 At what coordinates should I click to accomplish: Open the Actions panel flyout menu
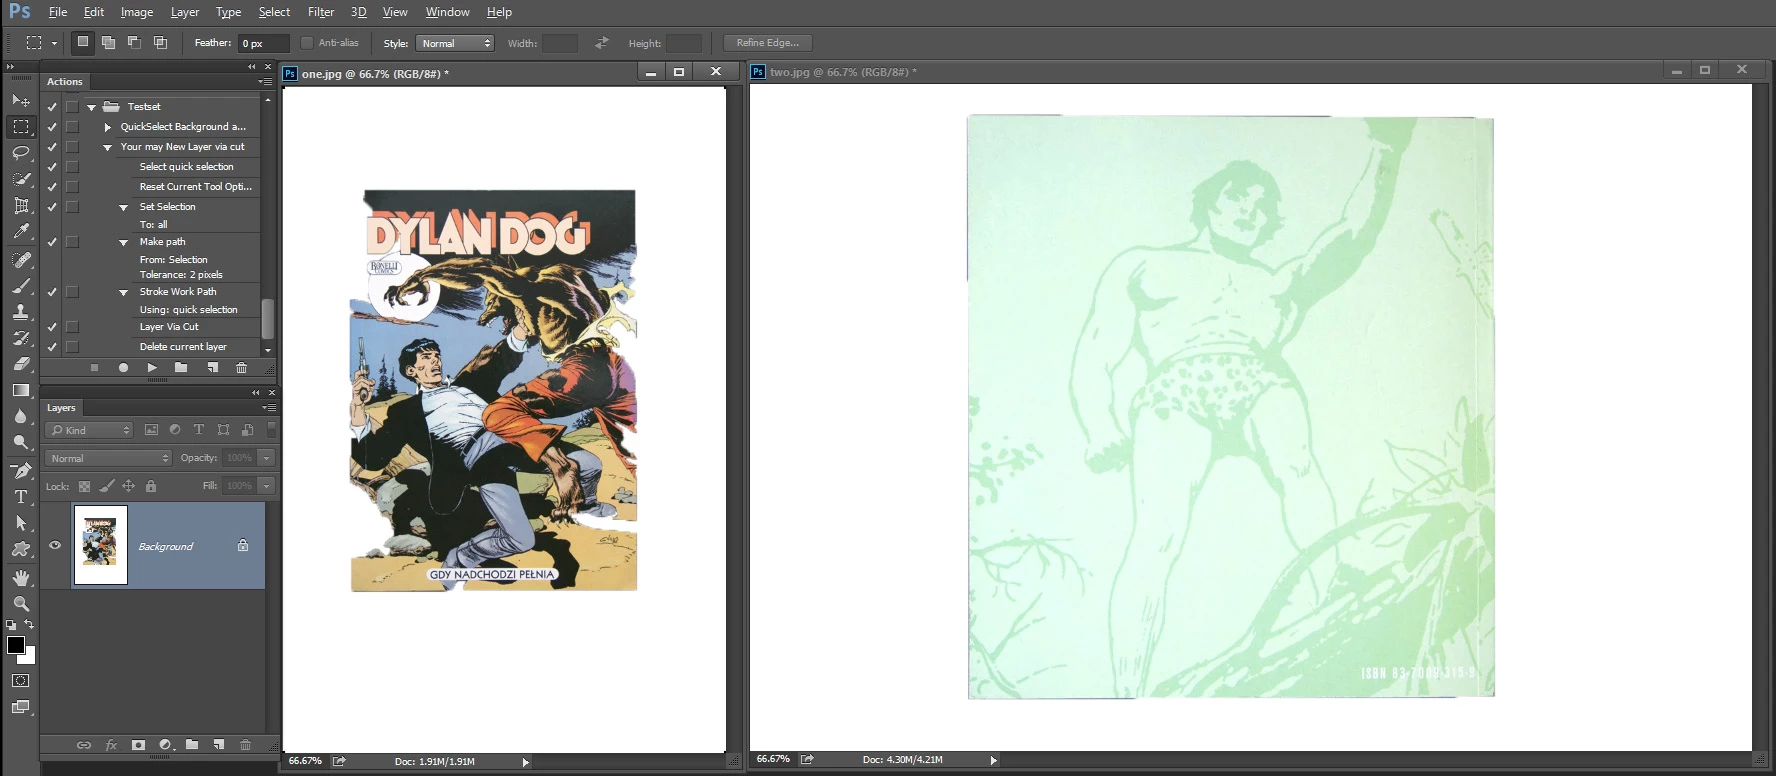[x=266, y=82]
